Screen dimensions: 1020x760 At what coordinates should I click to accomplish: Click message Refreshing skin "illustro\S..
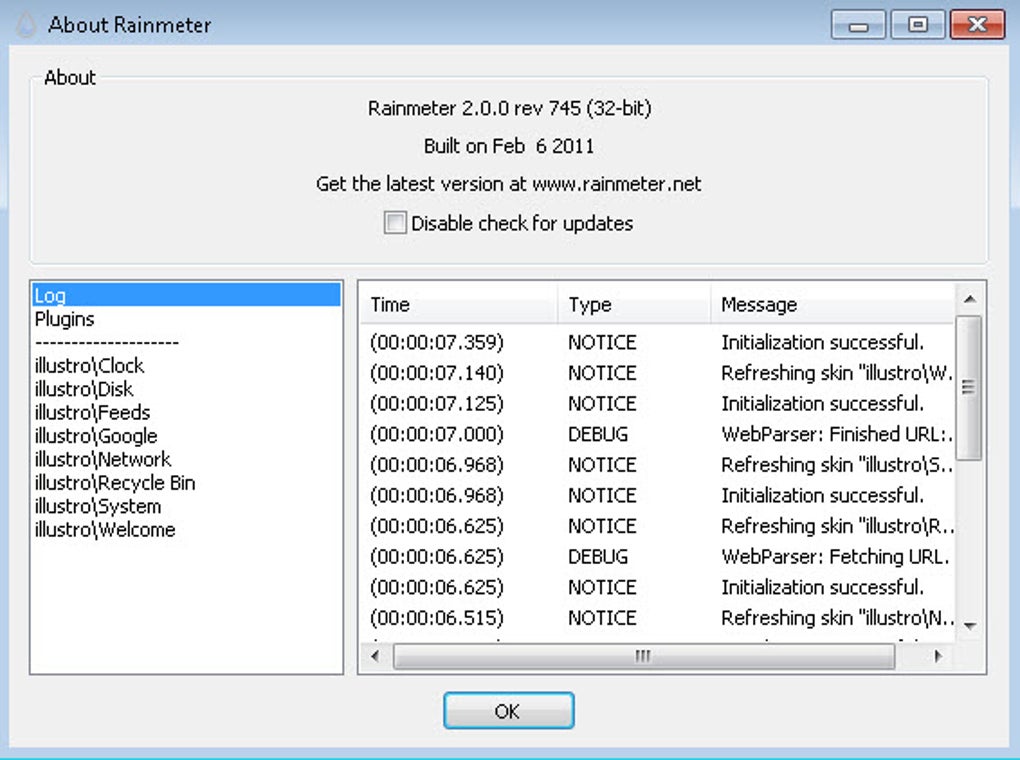pyautogui.click(x=837, y=465)
